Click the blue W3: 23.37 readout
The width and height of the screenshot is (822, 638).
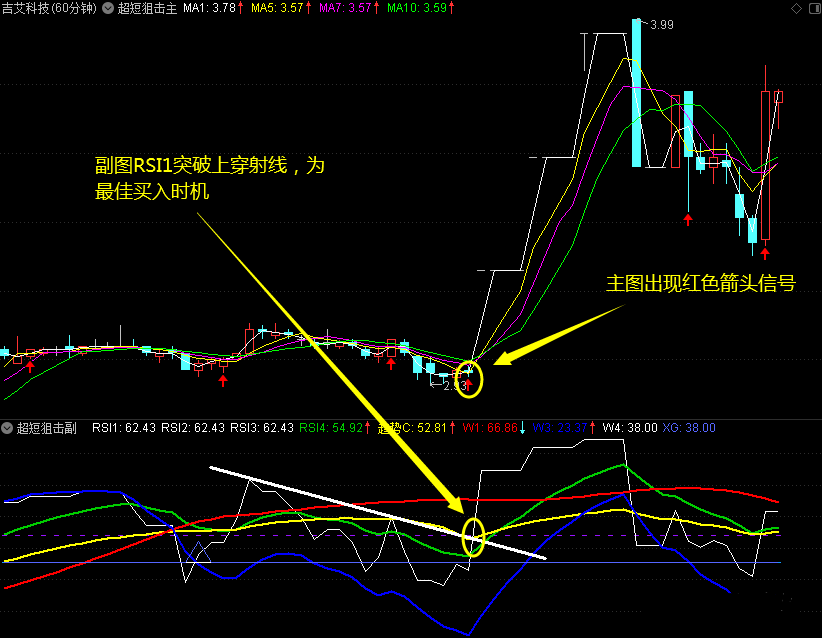coord(559,428)
